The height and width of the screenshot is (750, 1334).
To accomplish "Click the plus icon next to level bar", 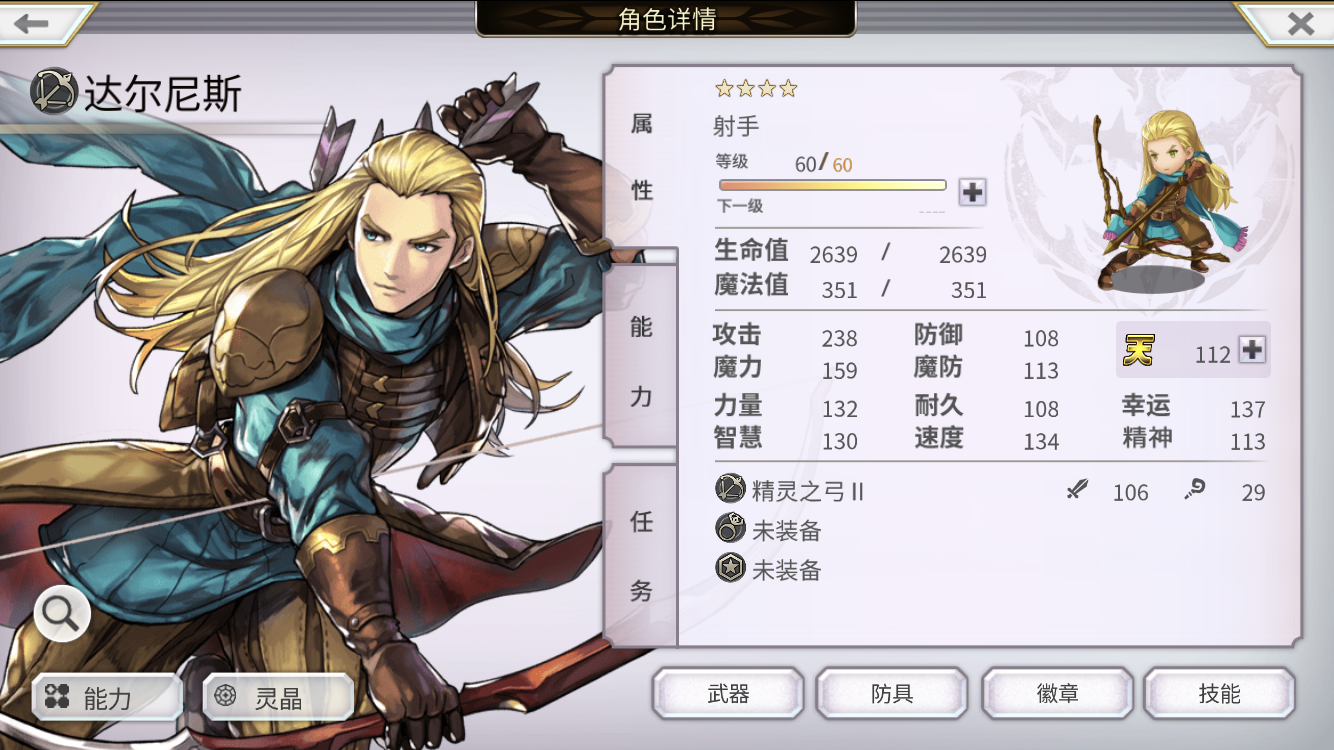I will pyautogui.click(x=972, y=192).
